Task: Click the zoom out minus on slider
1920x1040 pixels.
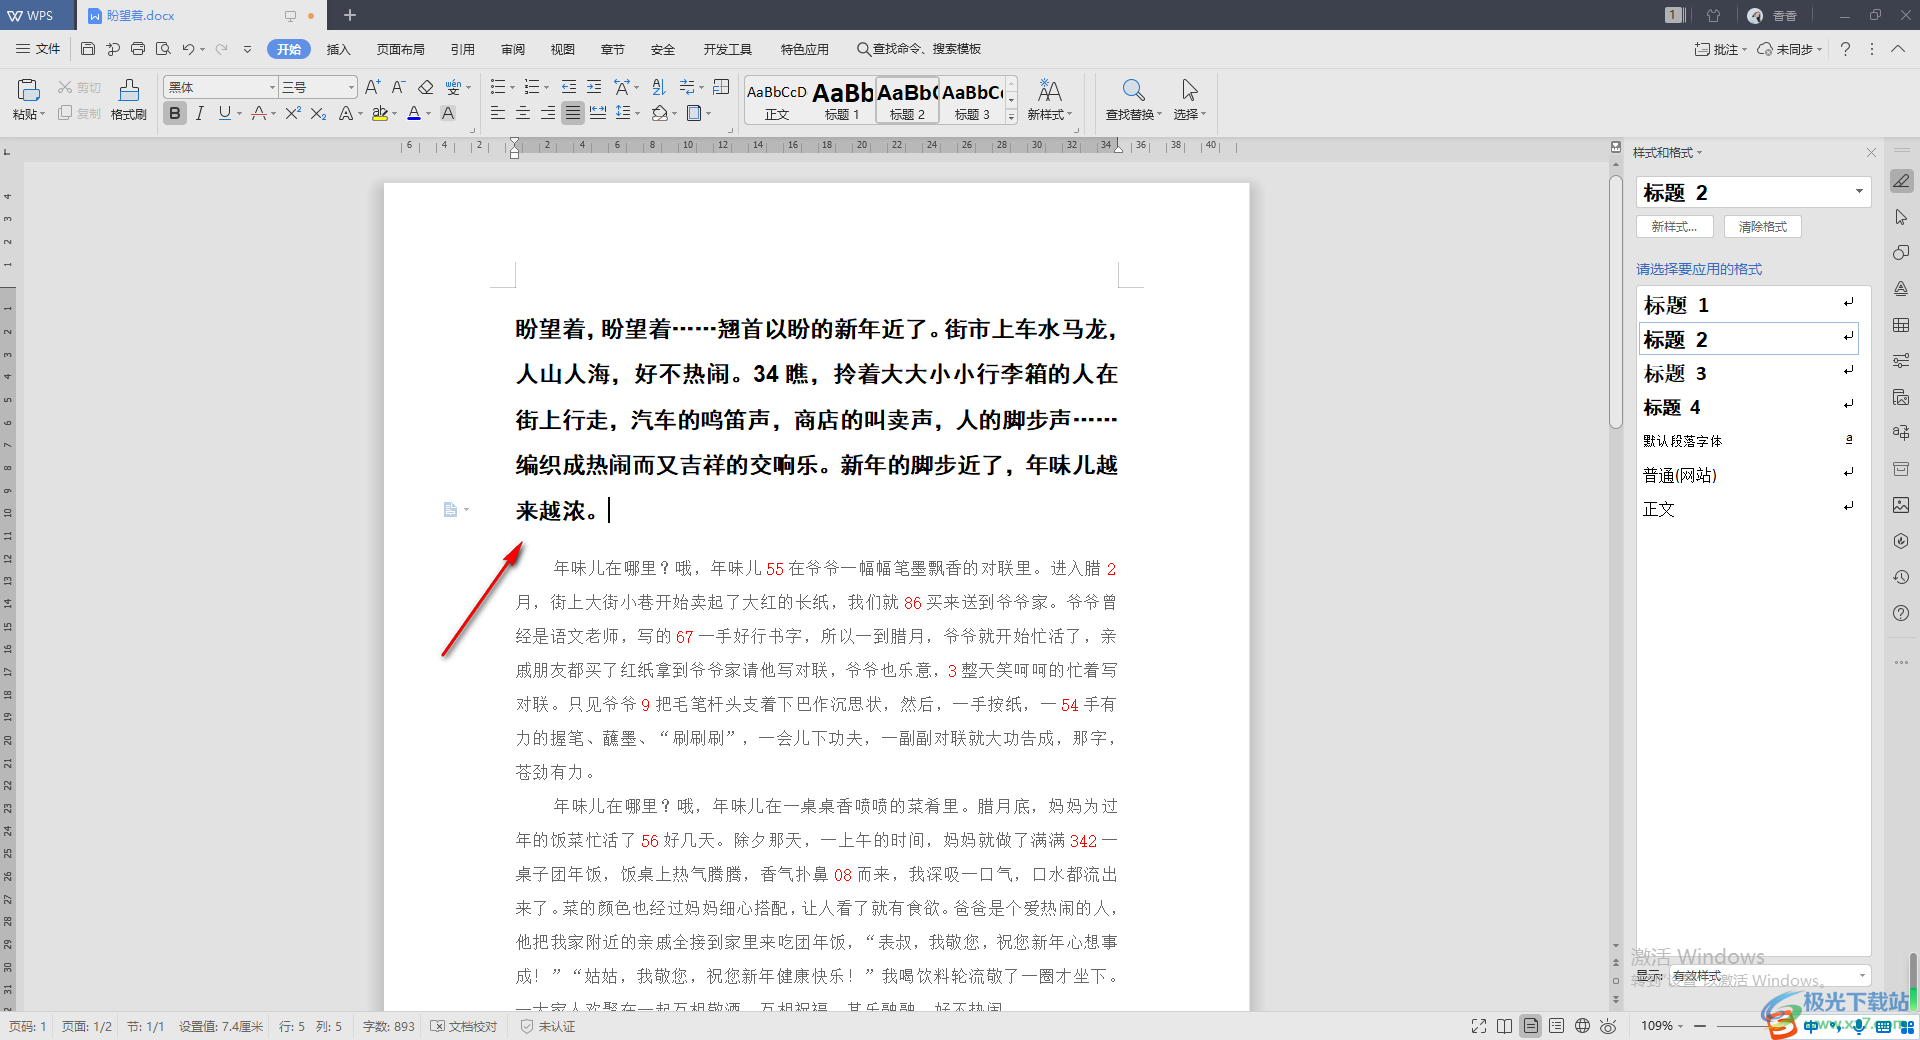Action: tap(1699, 1026)
